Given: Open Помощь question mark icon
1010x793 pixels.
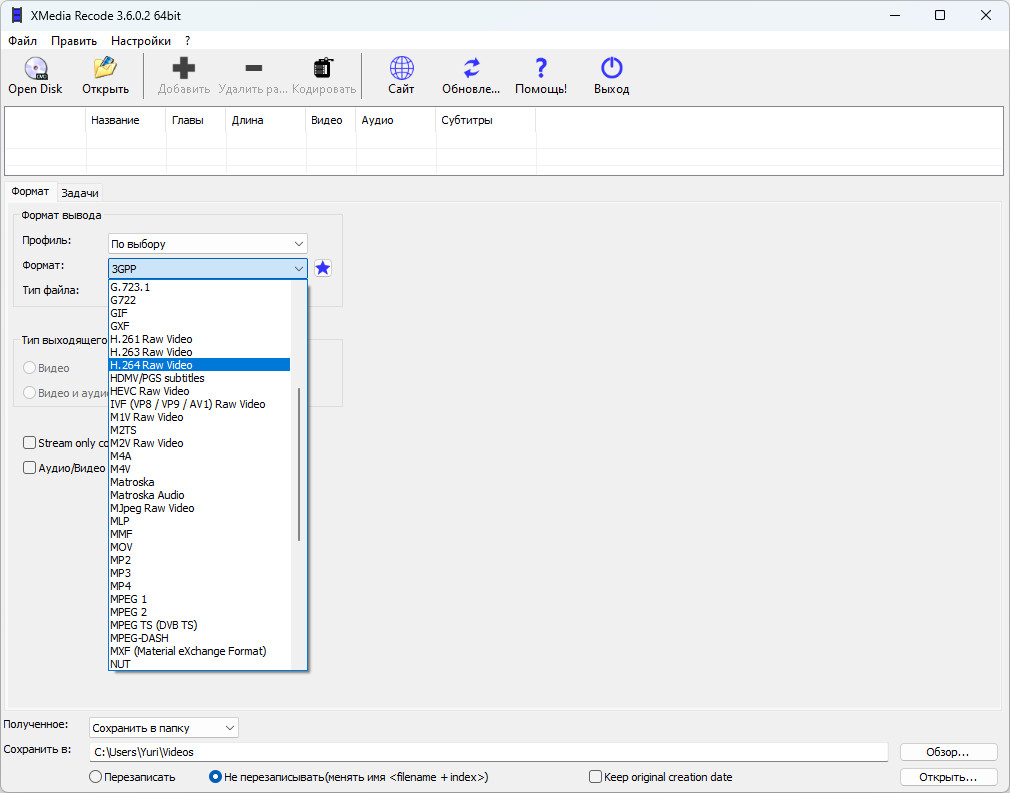Looking at the screenshot, I should 541,68.
